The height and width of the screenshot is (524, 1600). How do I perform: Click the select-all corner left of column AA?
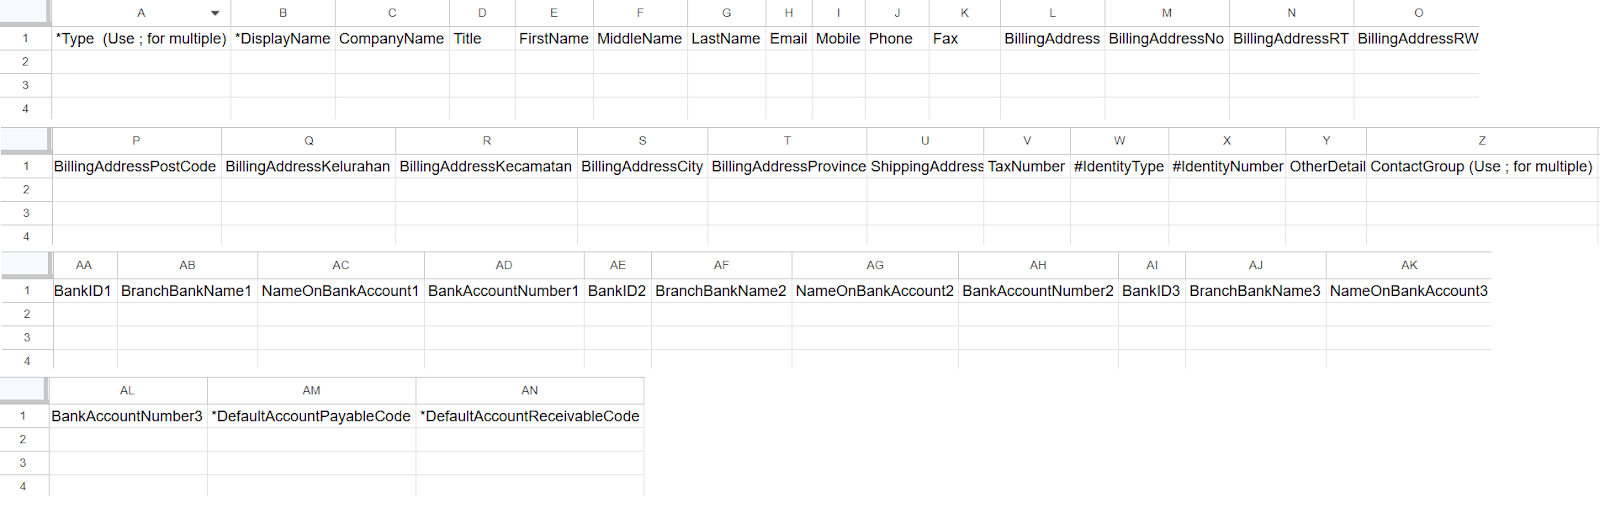point(25,265)
